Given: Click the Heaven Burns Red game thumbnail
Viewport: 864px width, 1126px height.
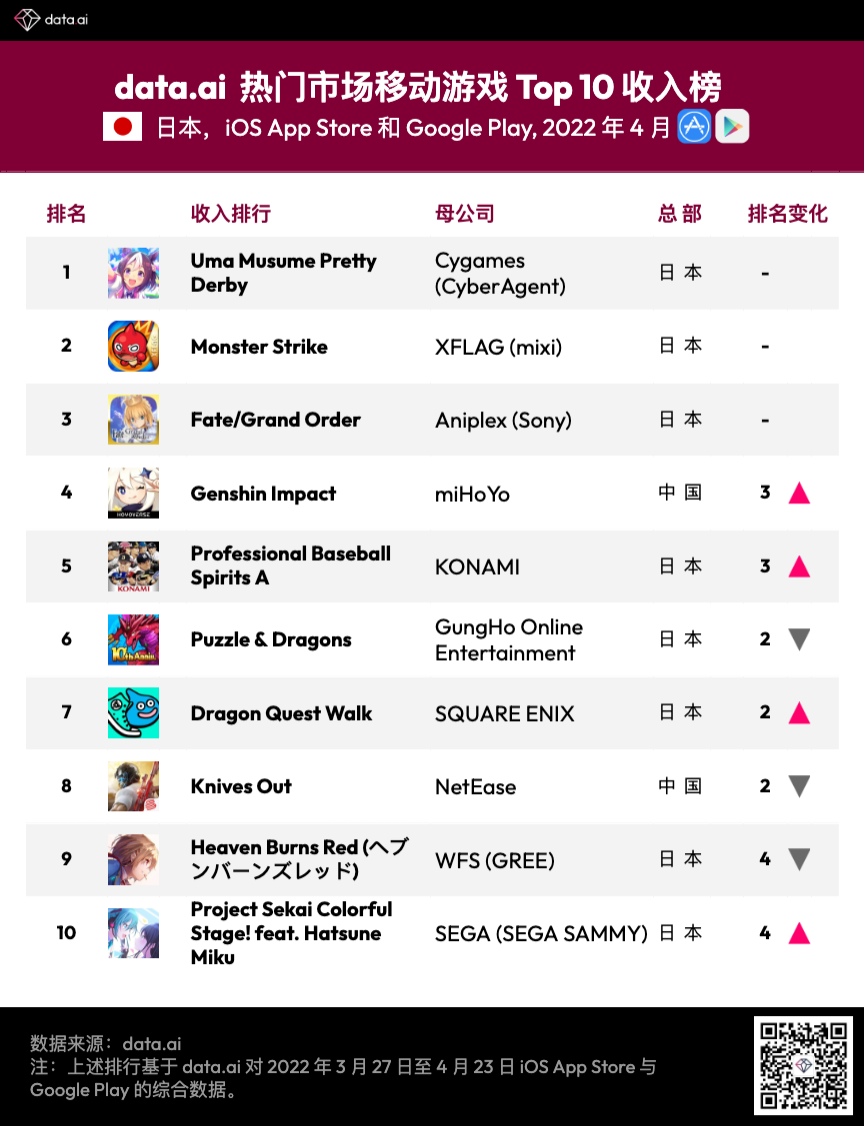Looking at the screenshot, I should click(x=133, y=860).
